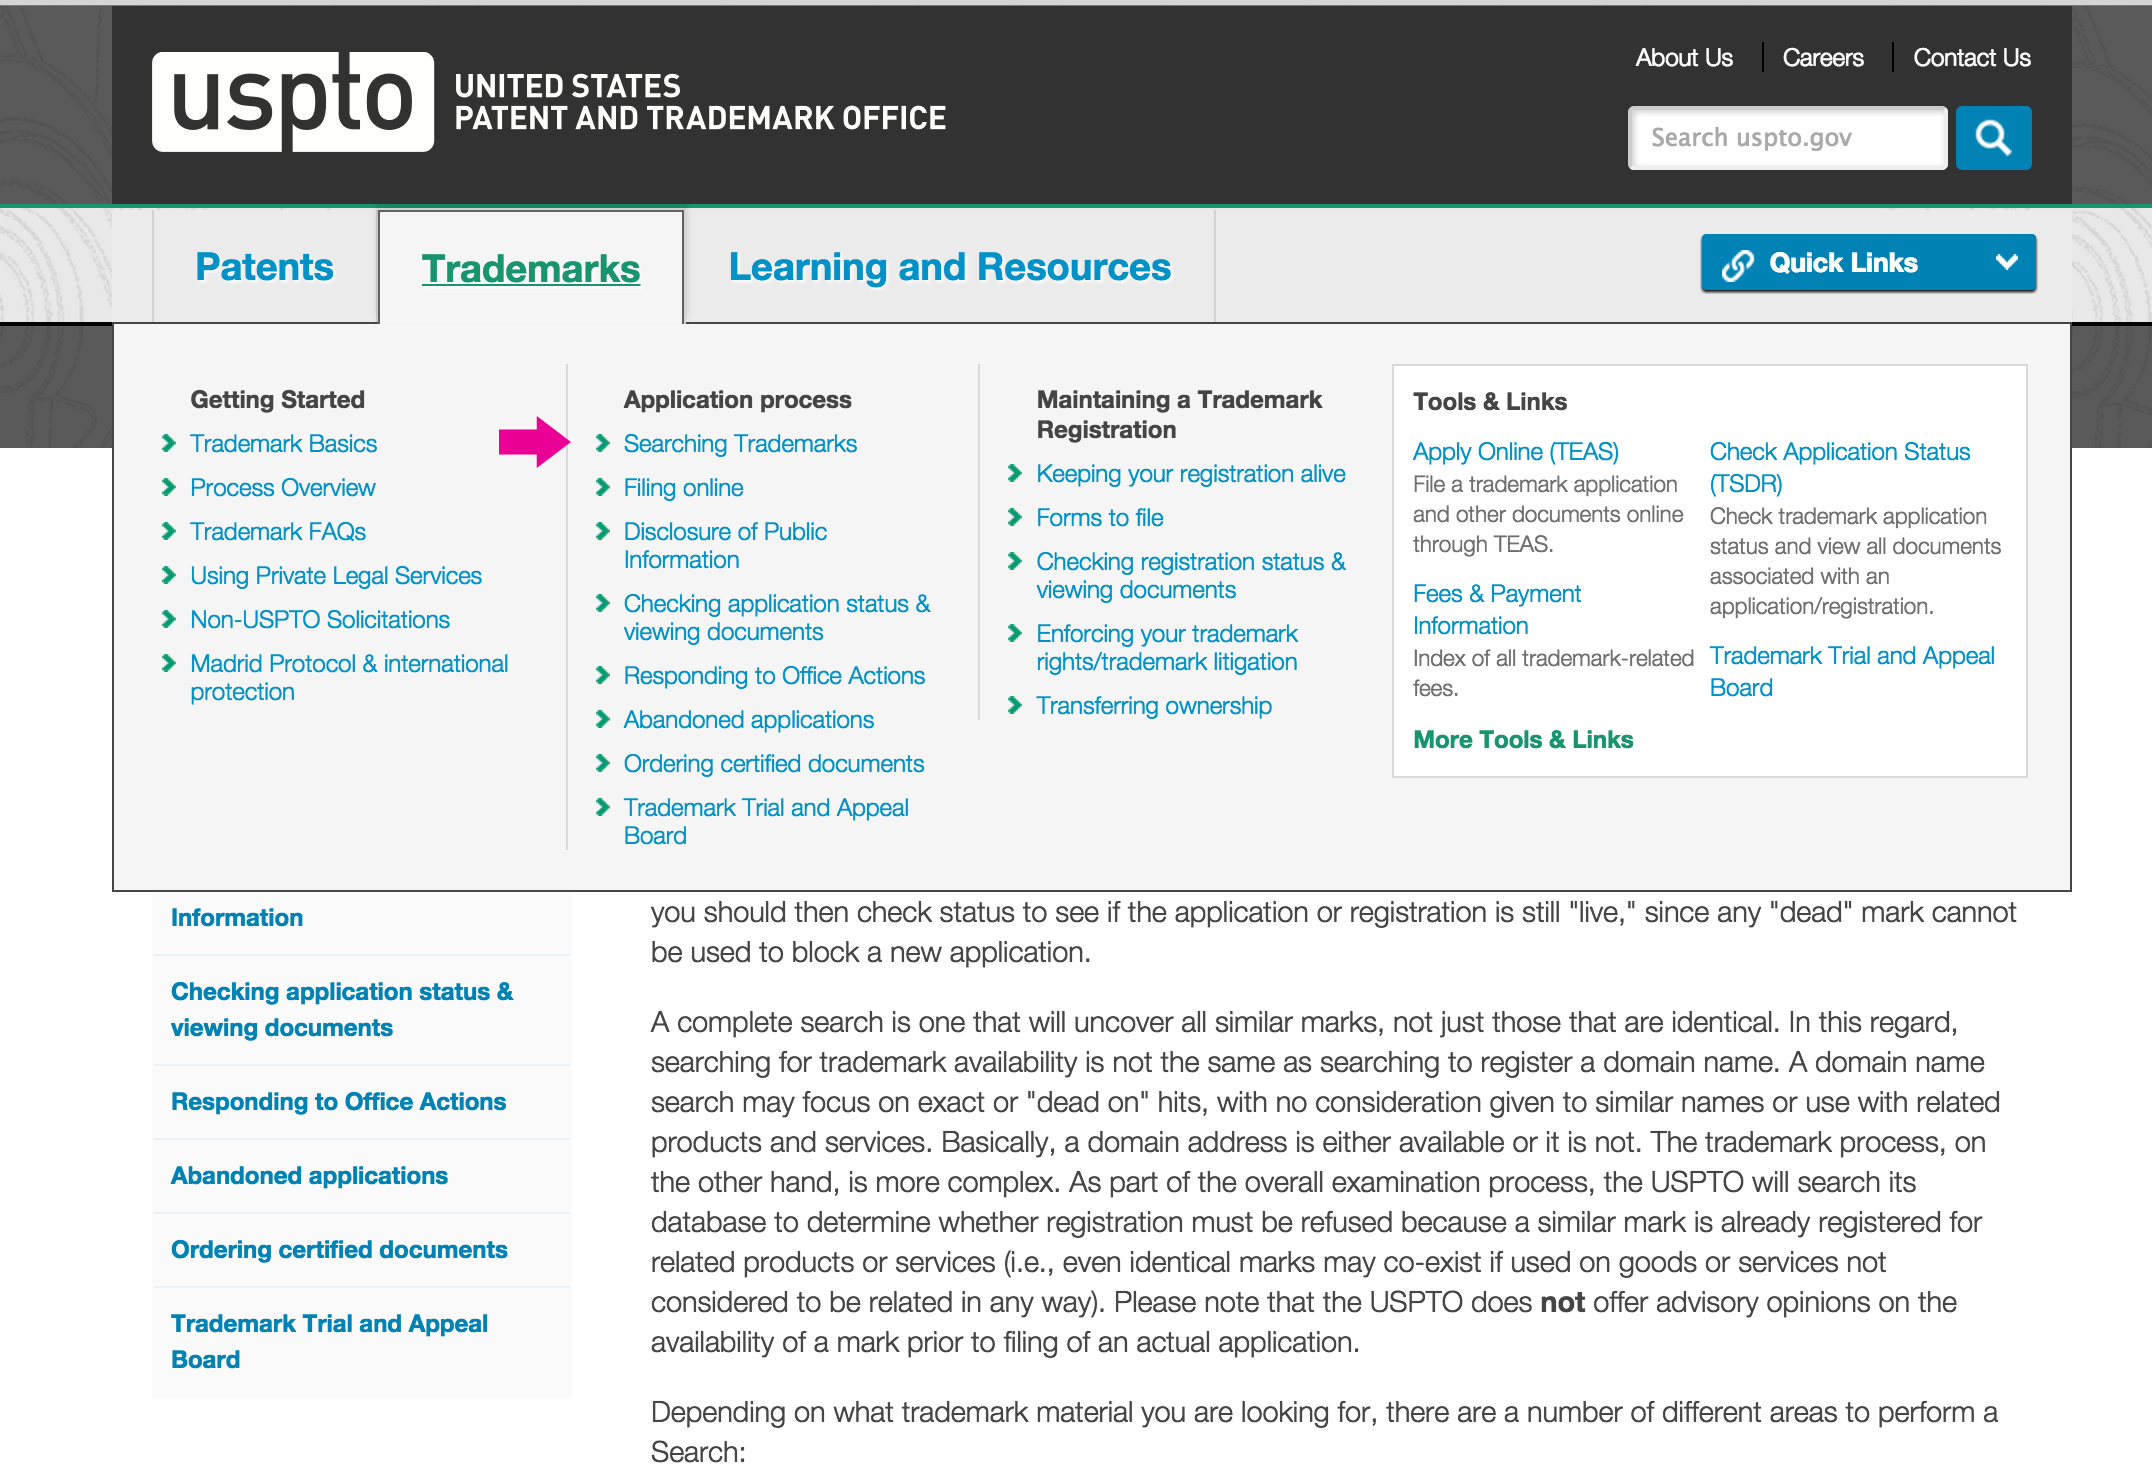Click chevron beside Trademark Basics
The width and height of the screenshot is (2152, 1474).
[x=168, y=443]
